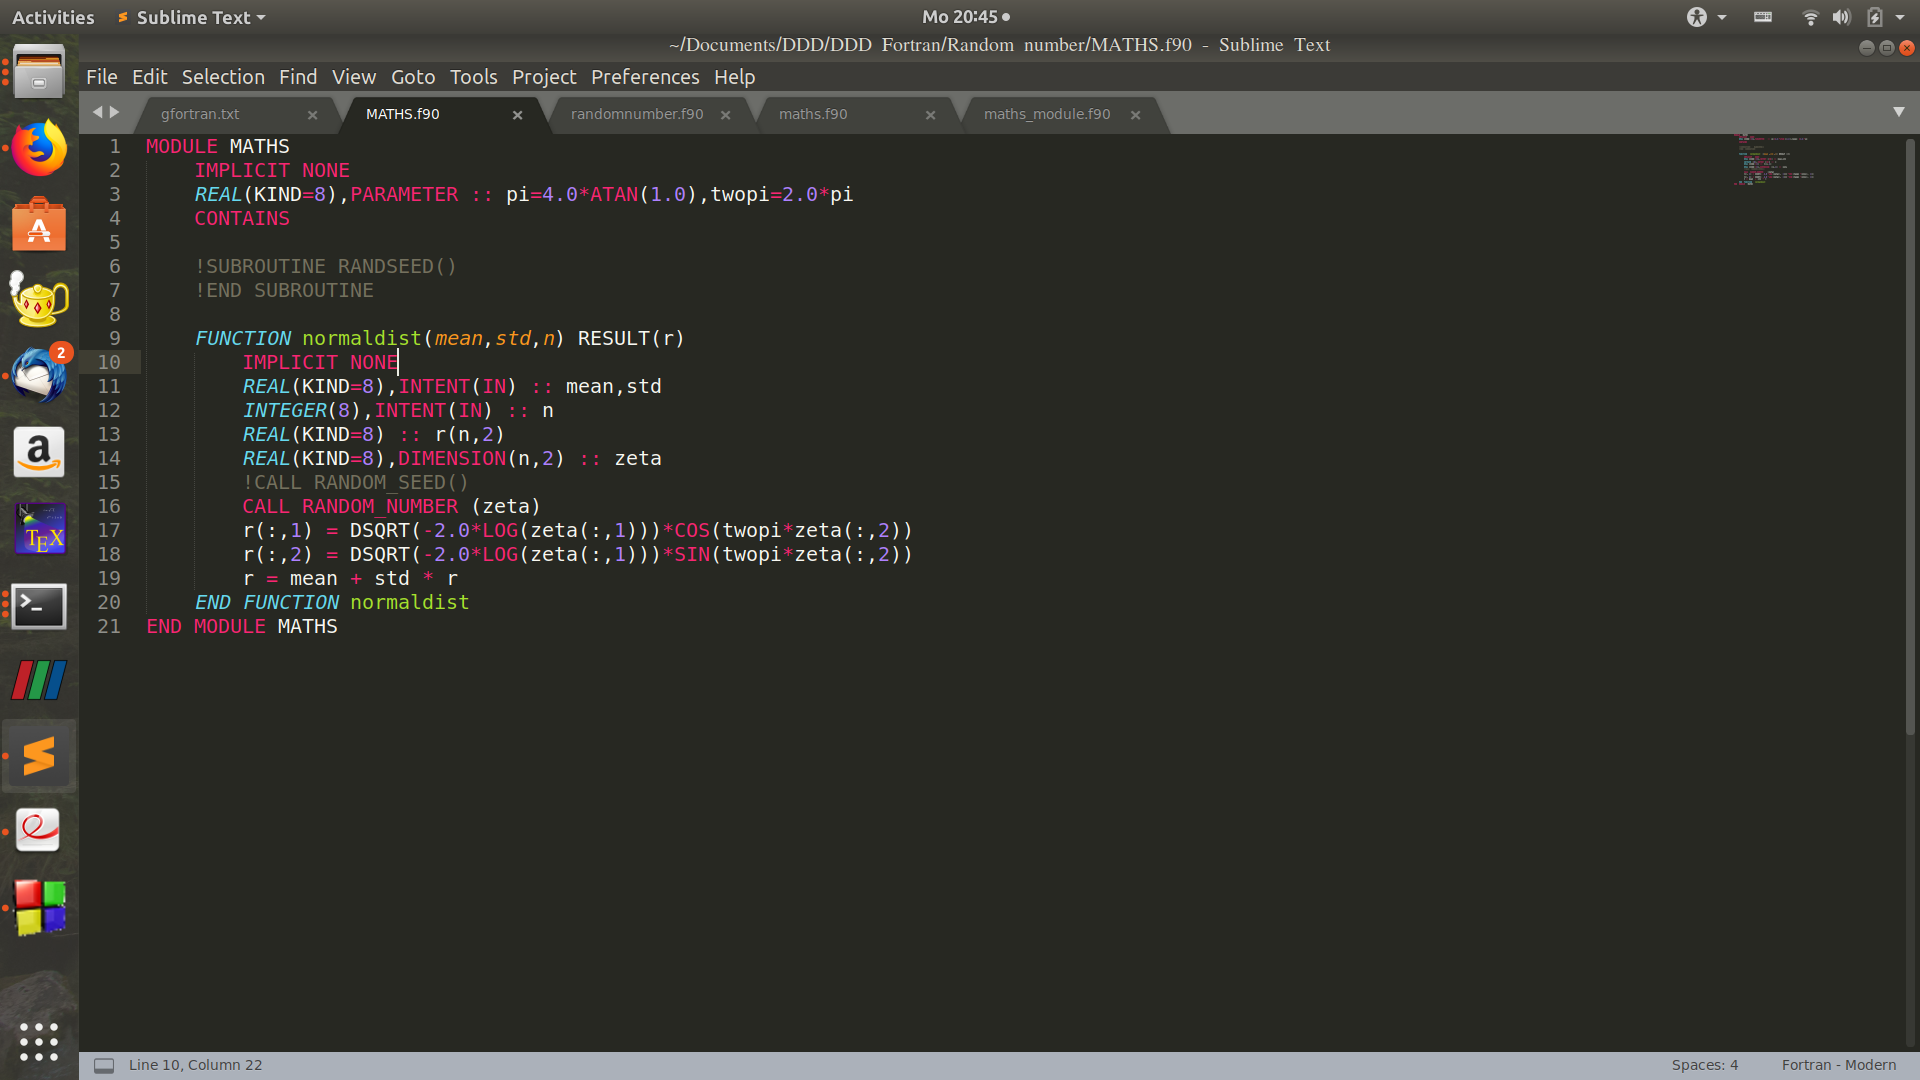This screenshot has height=1080, width=1920.
Task: Close the MATHS.f90 tab
Action: click(x=518, y=115)
